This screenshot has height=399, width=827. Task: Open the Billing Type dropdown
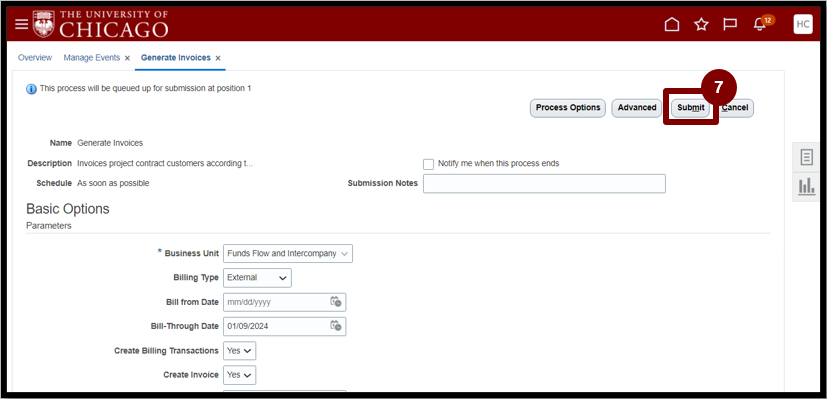[x=257, y=278]
